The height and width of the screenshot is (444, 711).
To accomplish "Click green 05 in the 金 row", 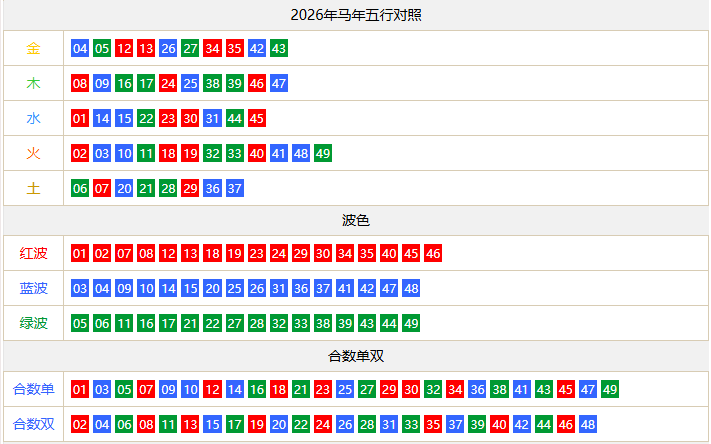I will (x=102, y=48).
